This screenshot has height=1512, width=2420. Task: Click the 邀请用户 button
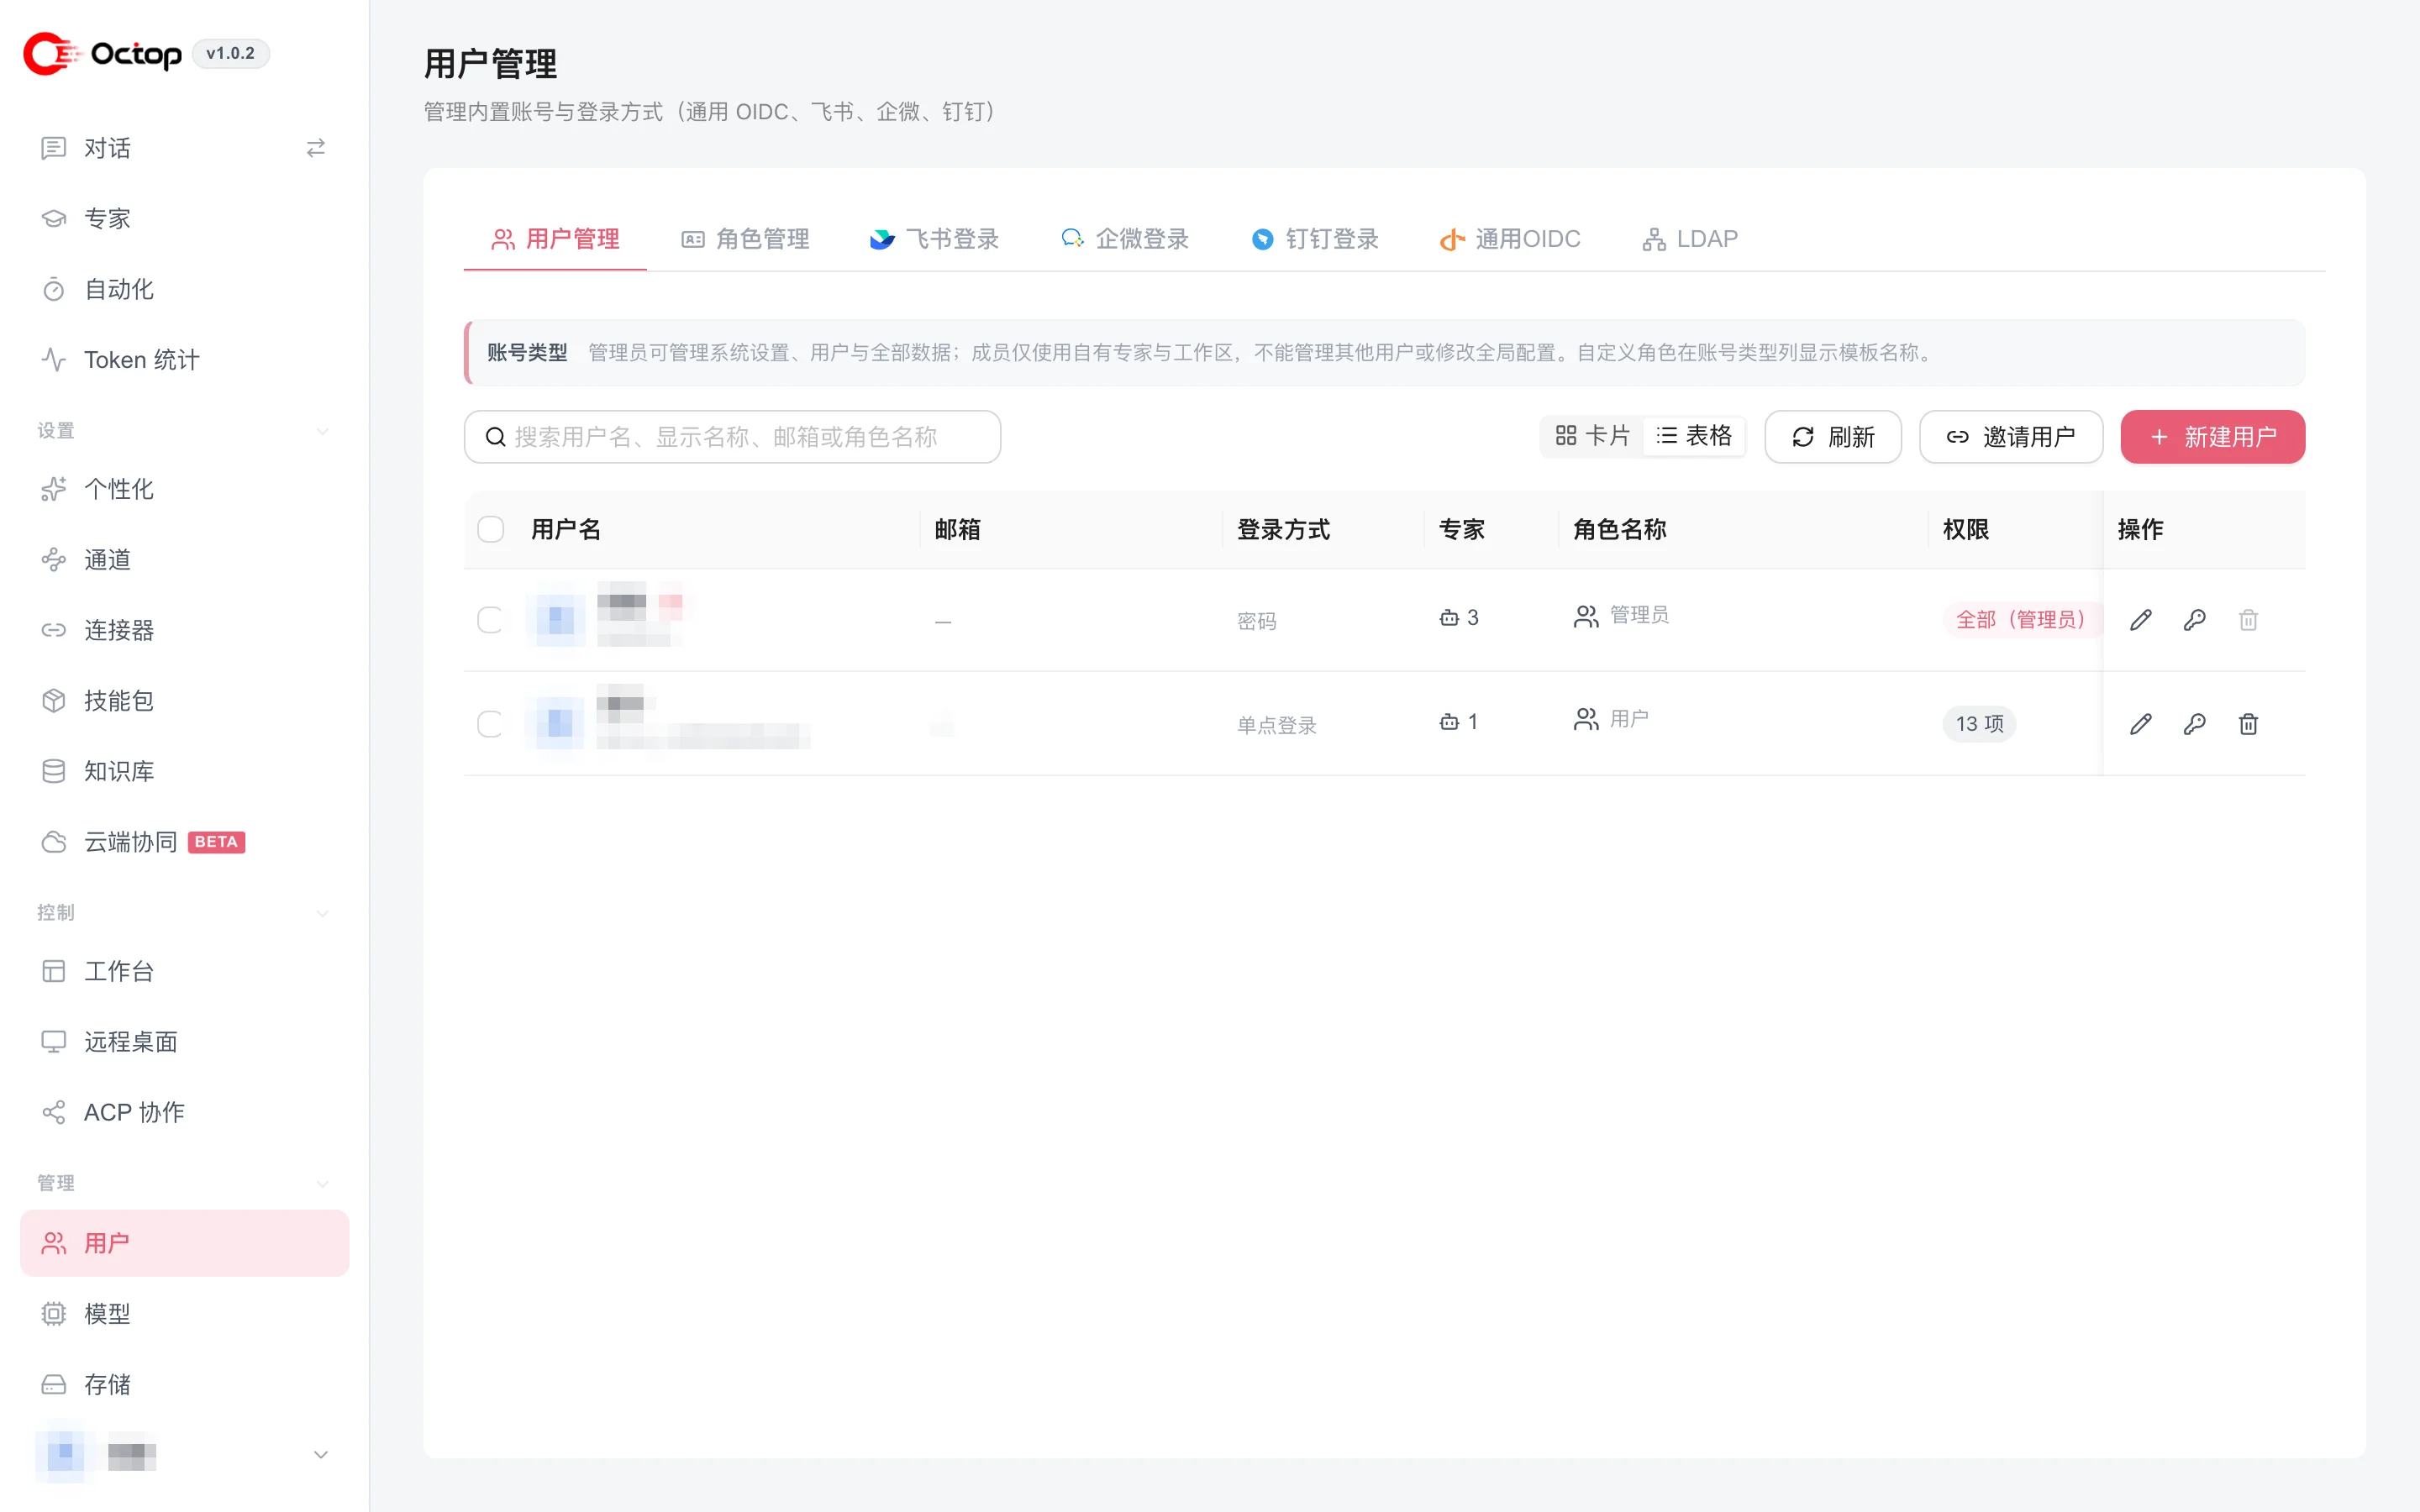pos(2011,437)
